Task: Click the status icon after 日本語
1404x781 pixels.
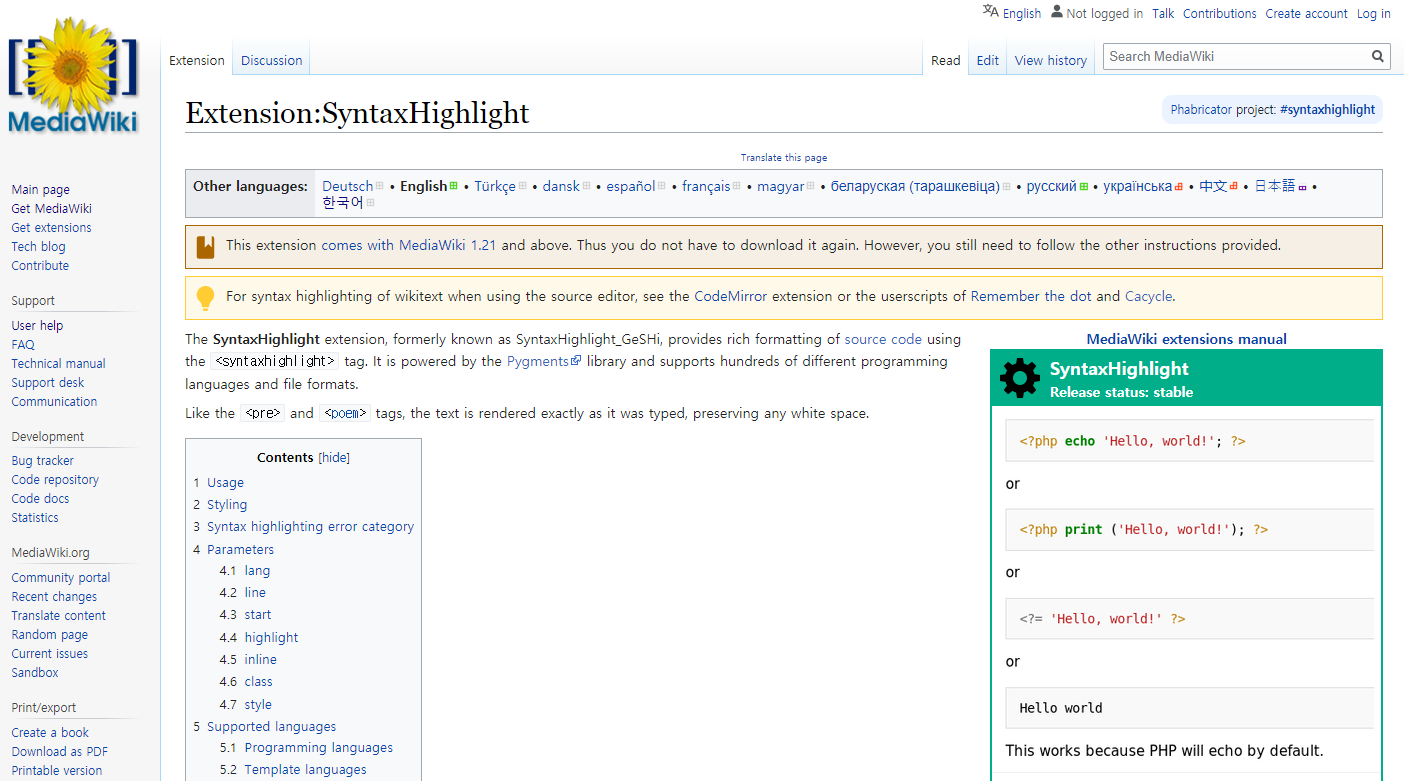Action: tap(1302, 186)
